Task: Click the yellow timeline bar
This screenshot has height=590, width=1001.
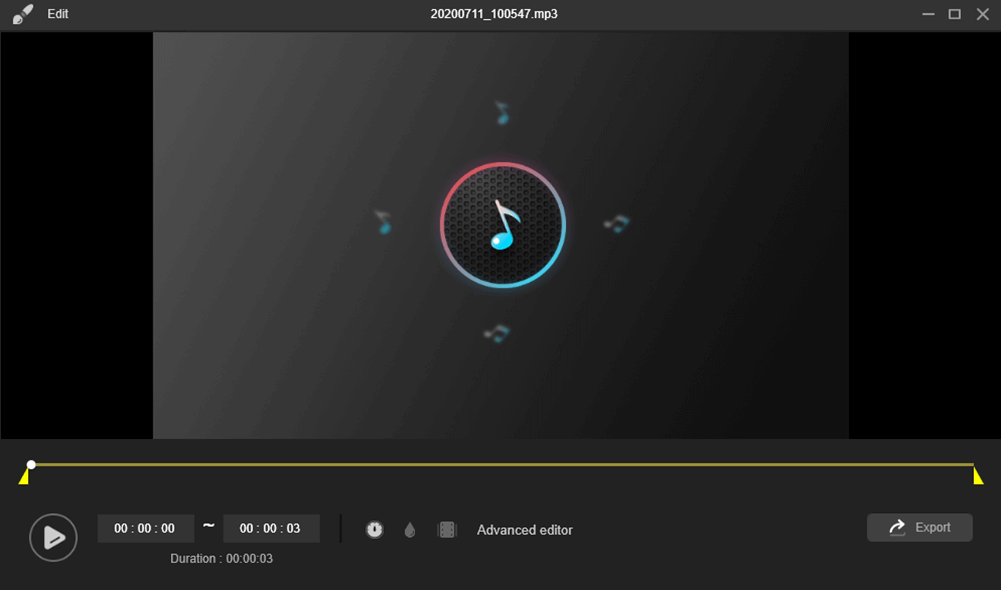Action: [500, 466]
